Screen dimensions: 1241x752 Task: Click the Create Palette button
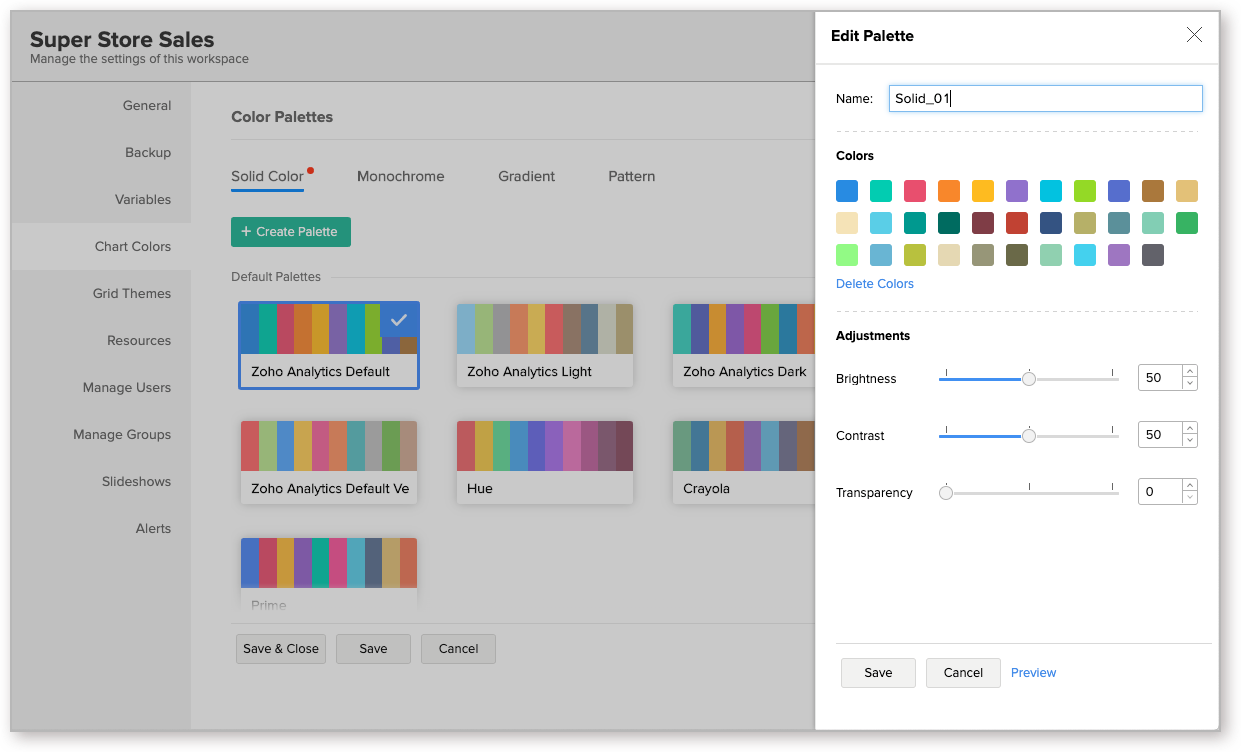(x=291, y=232)
